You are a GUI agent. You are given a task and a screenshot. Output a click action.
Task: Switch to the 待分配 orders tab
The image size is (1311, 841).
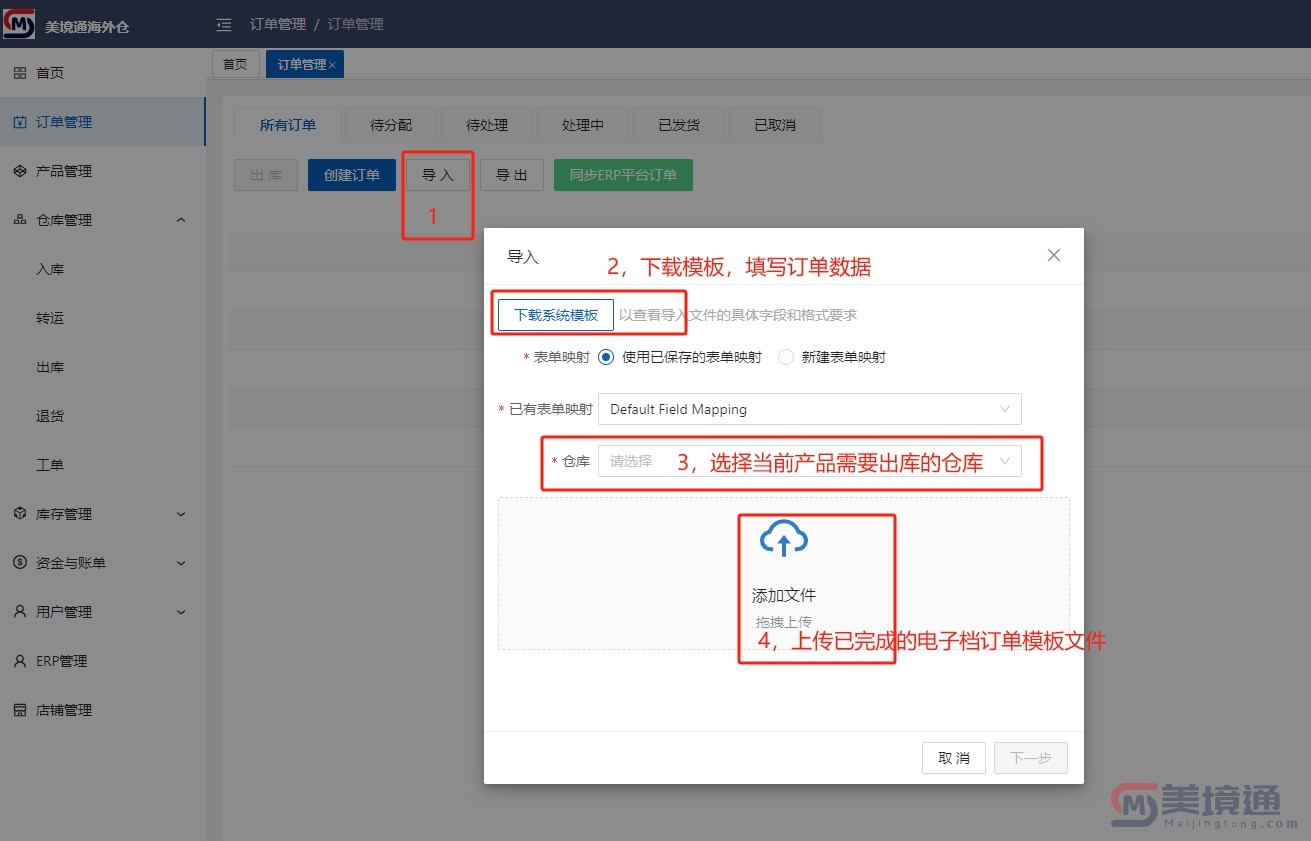click(391, 125)
